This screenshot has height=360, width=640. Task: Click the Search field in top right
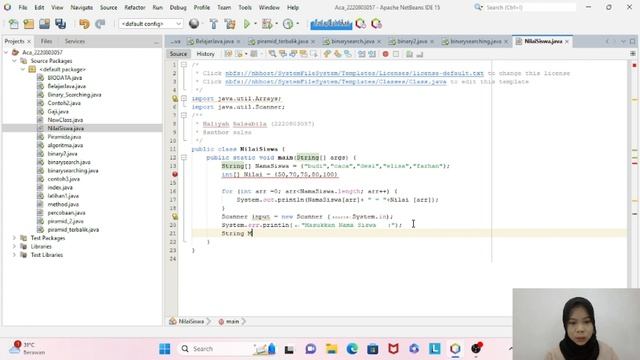pyautogui.click(x=530, y=7)
